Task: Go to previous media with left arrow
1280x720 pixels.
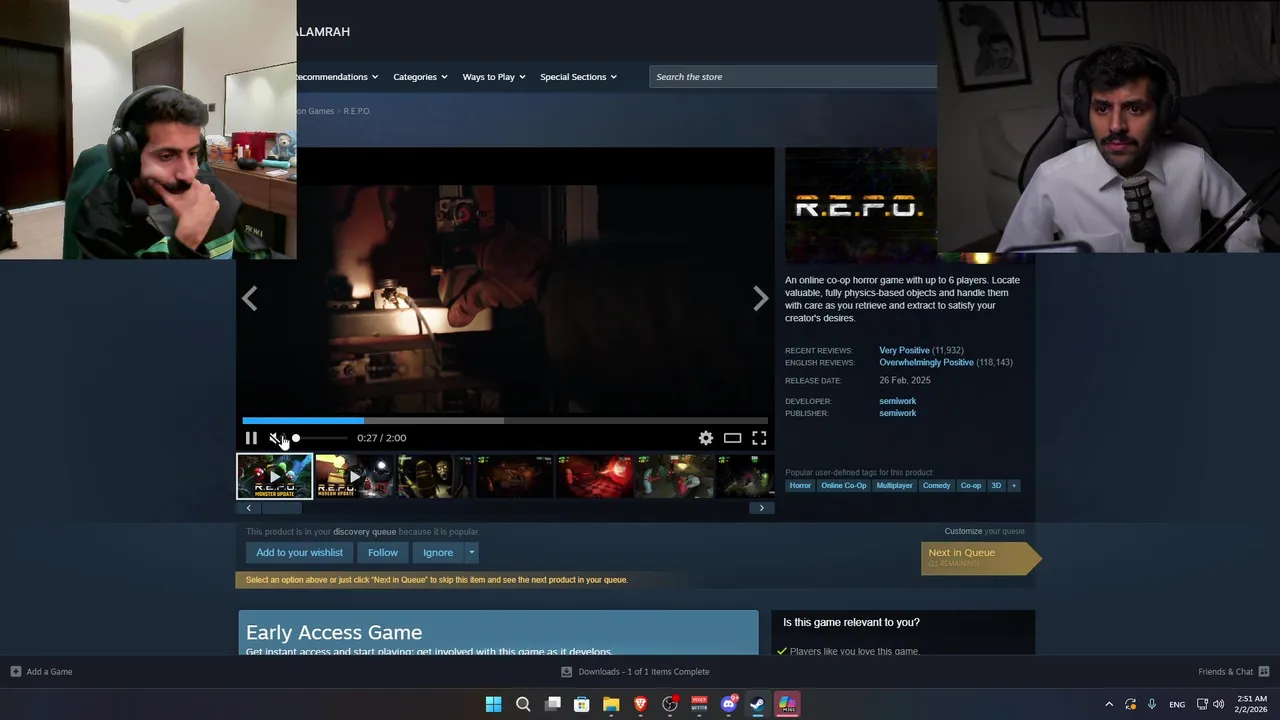Action: pyautogui.click(x=249, y=298)
